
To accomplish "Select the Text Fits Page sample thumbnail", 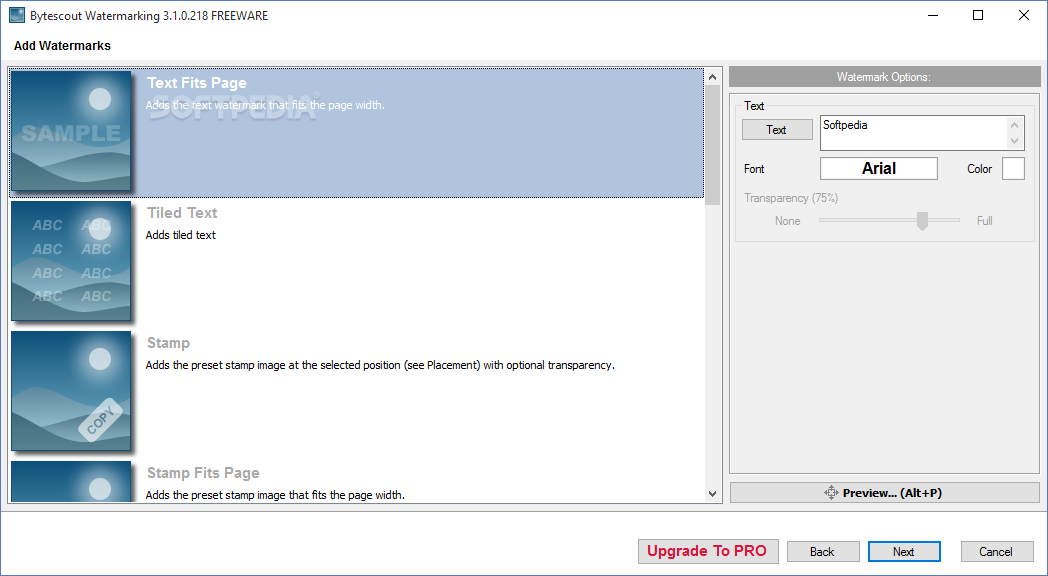I will point(71,130).
